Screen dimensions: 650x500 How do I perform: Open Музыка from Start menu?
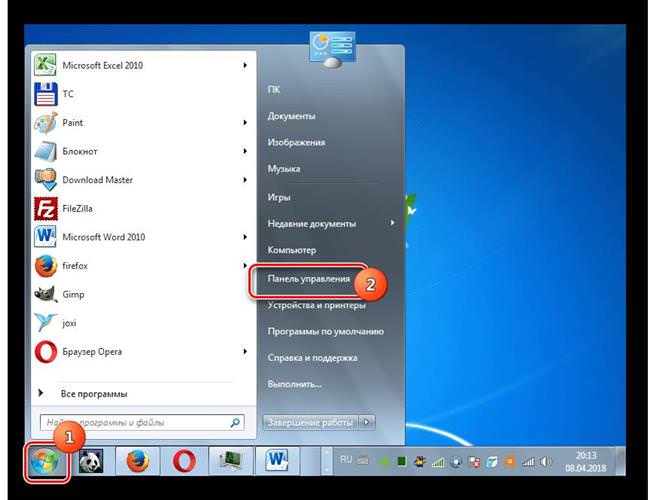point(284,169)
